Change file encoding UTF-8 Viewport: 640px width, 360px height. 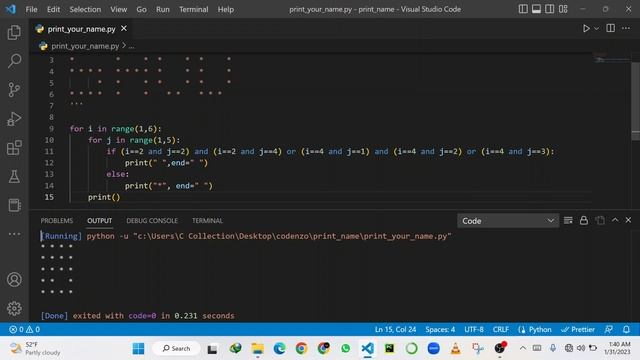click(x=474, y=329)
